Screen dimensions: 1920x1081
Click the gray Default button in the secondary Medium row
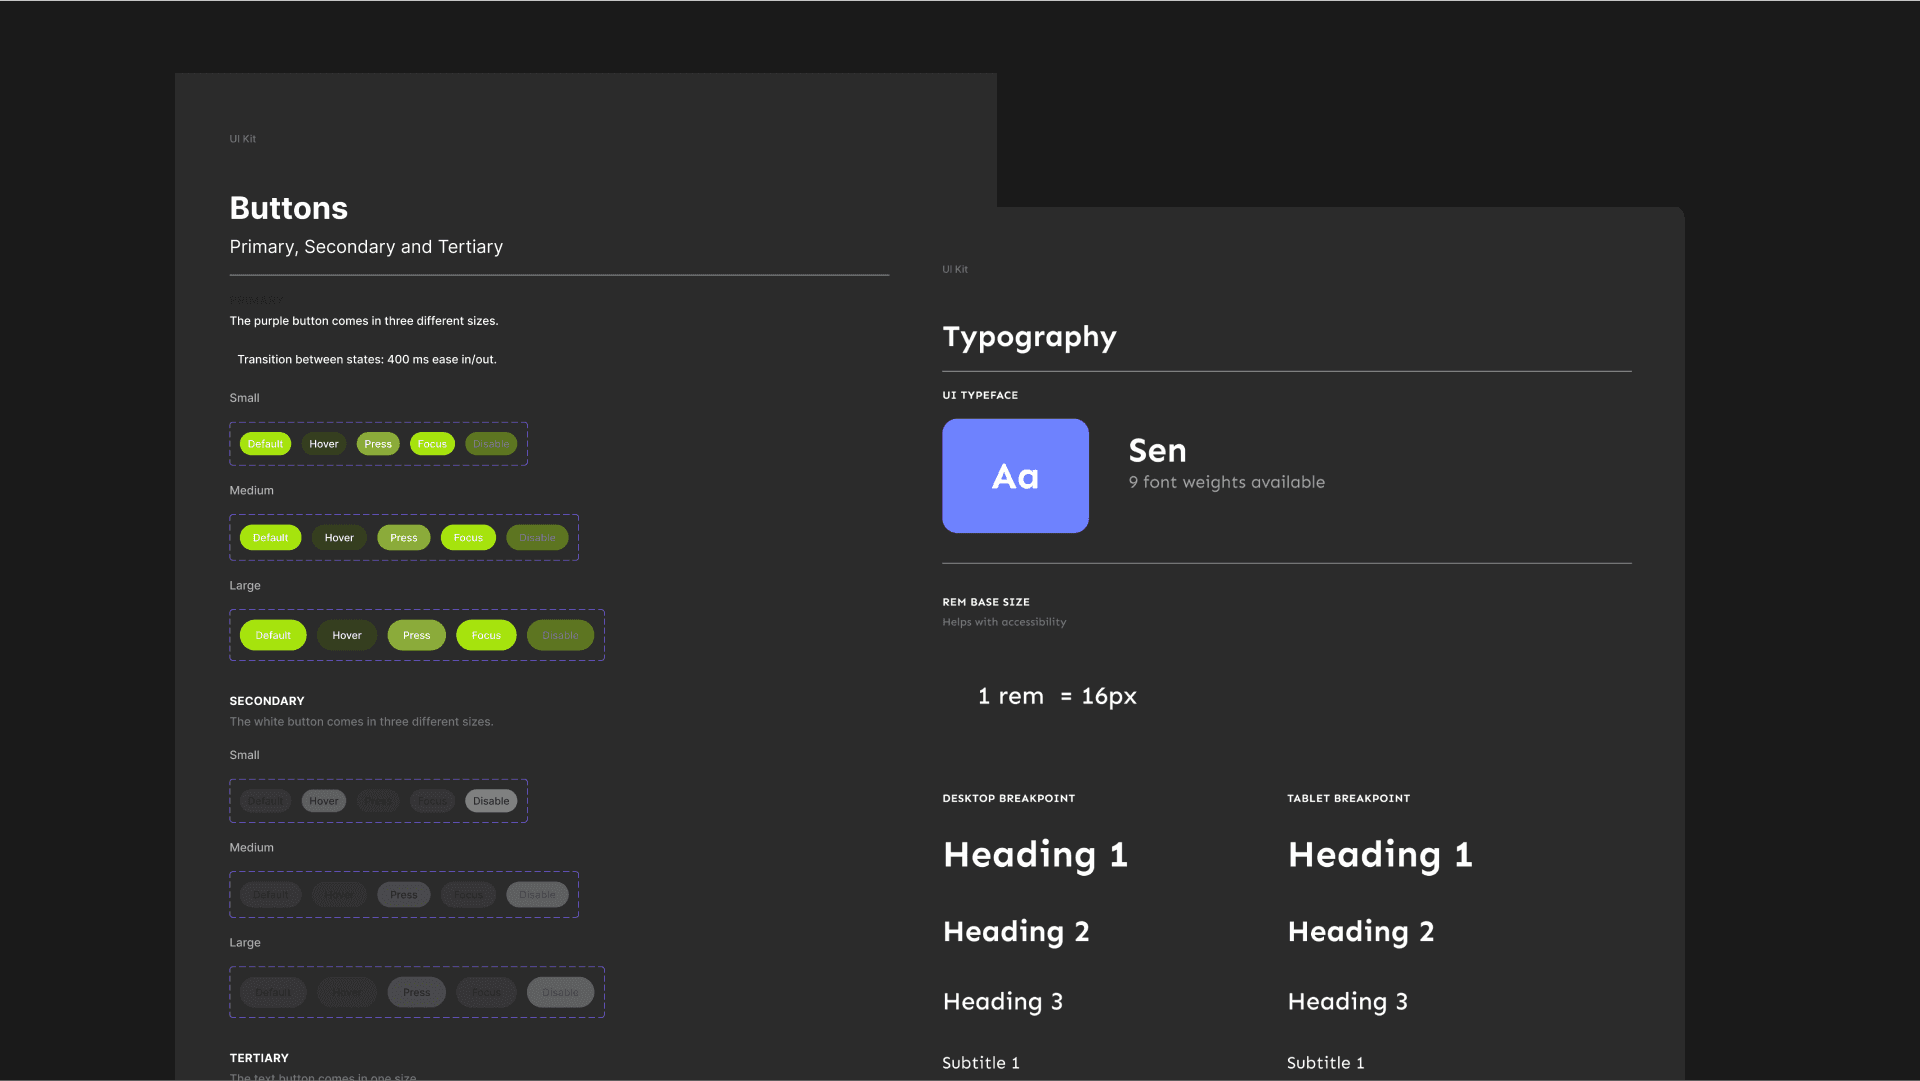(270, 895)
